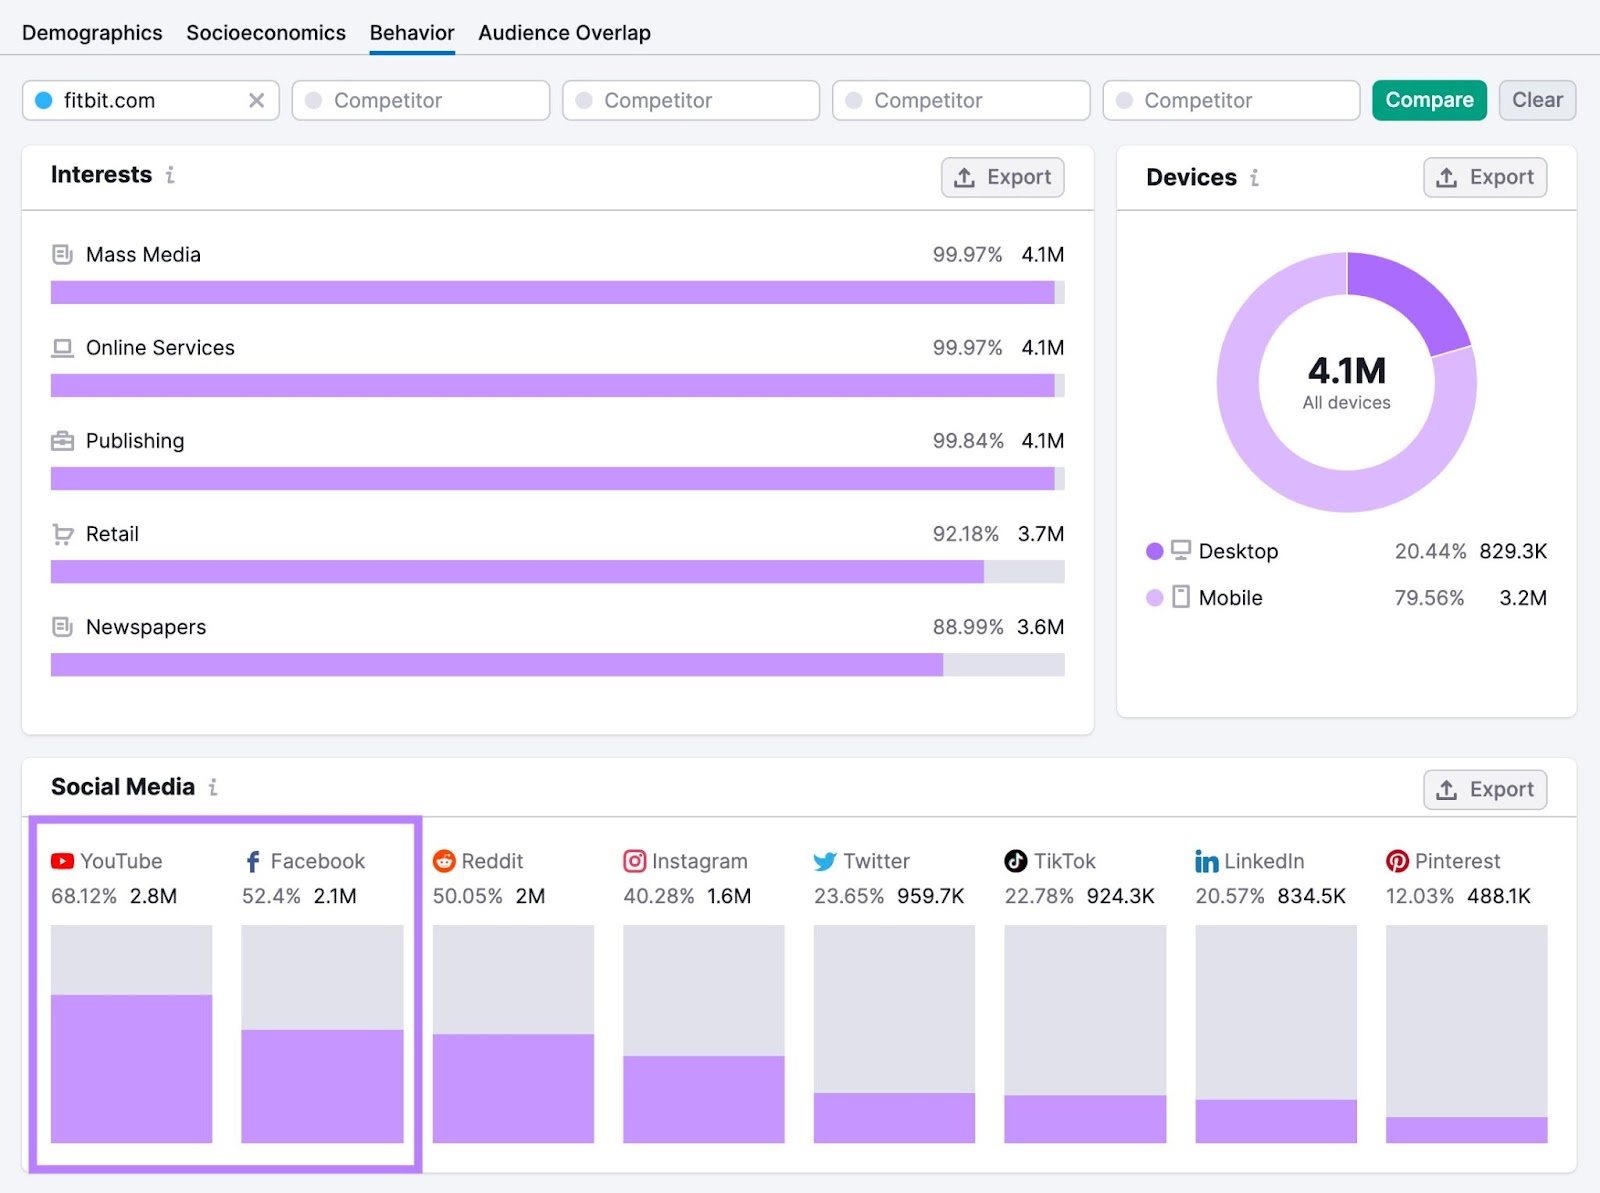Open the Interests info icon
The image size is (1600, 1193).
[x=170, y=175]
